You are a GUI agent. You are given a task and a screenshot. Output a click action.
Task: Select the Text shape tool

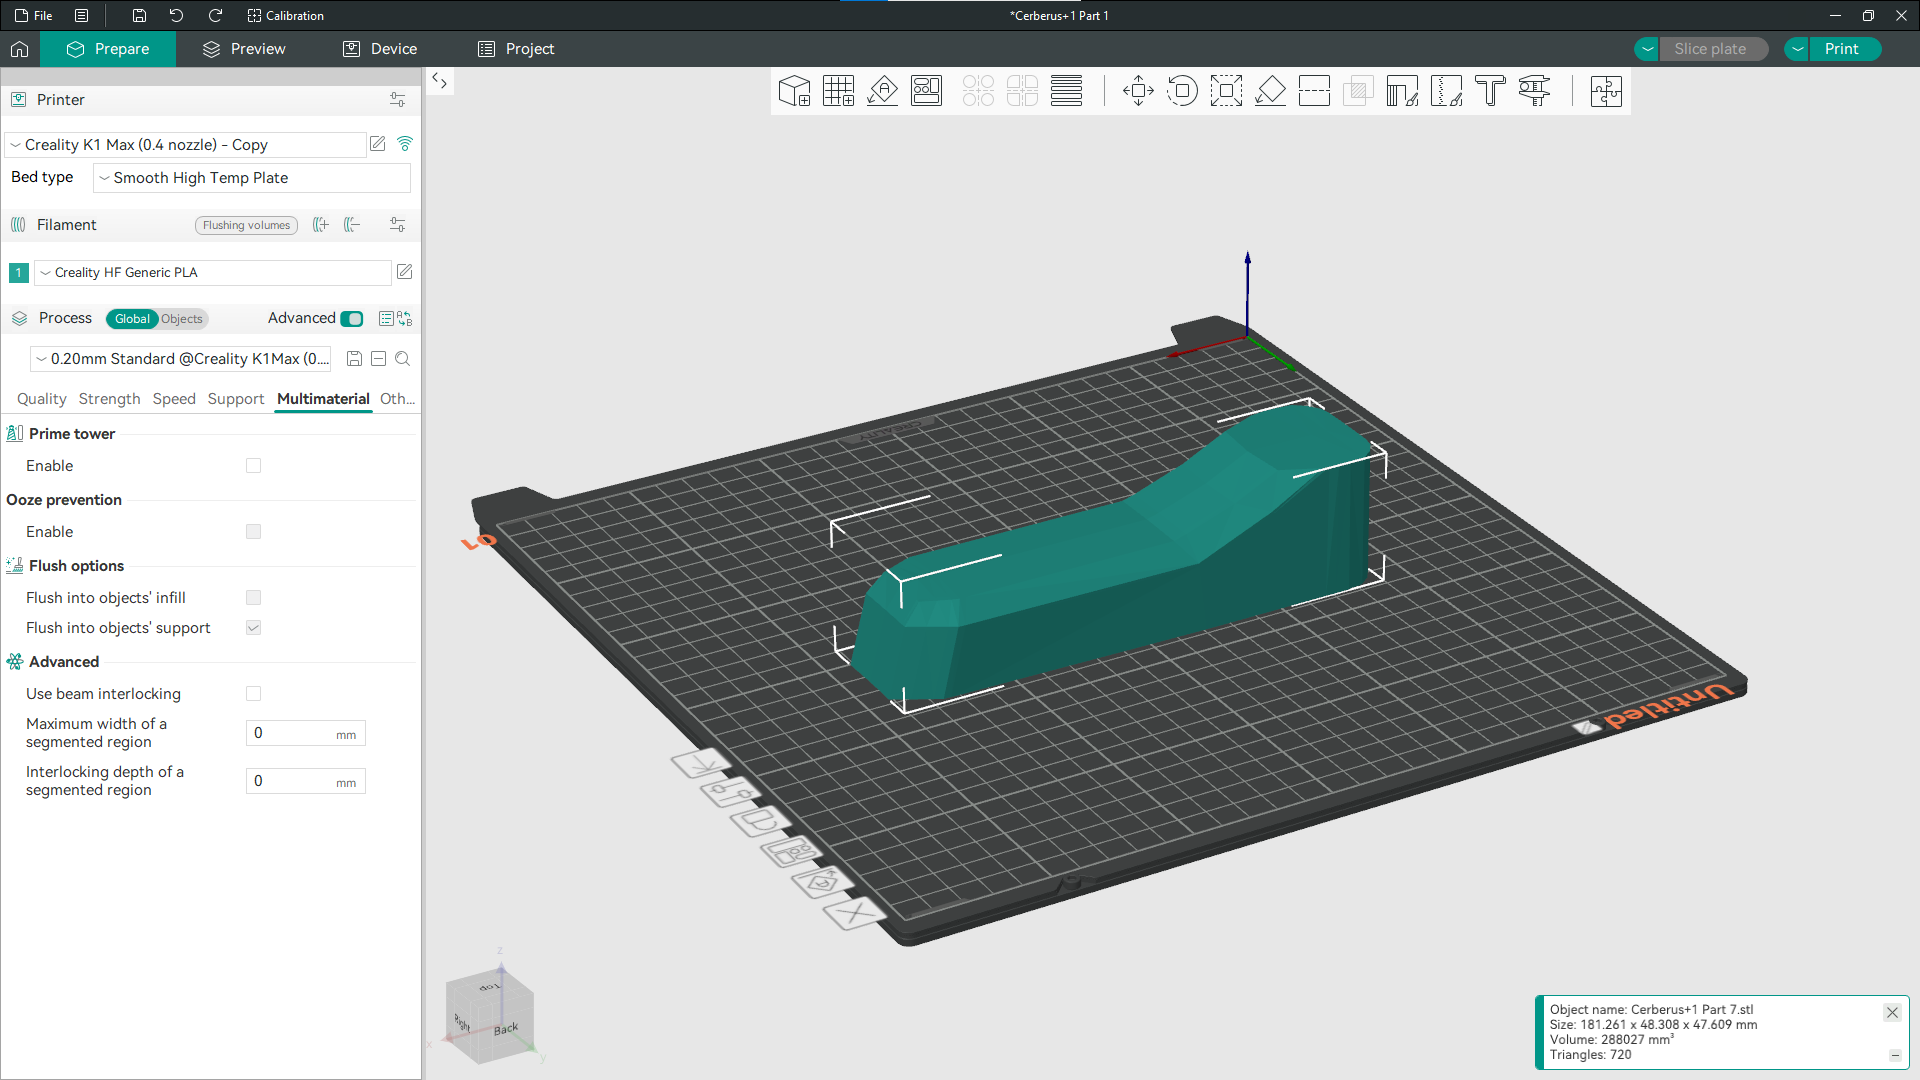pyautogui.click(x=1490, y=91)
